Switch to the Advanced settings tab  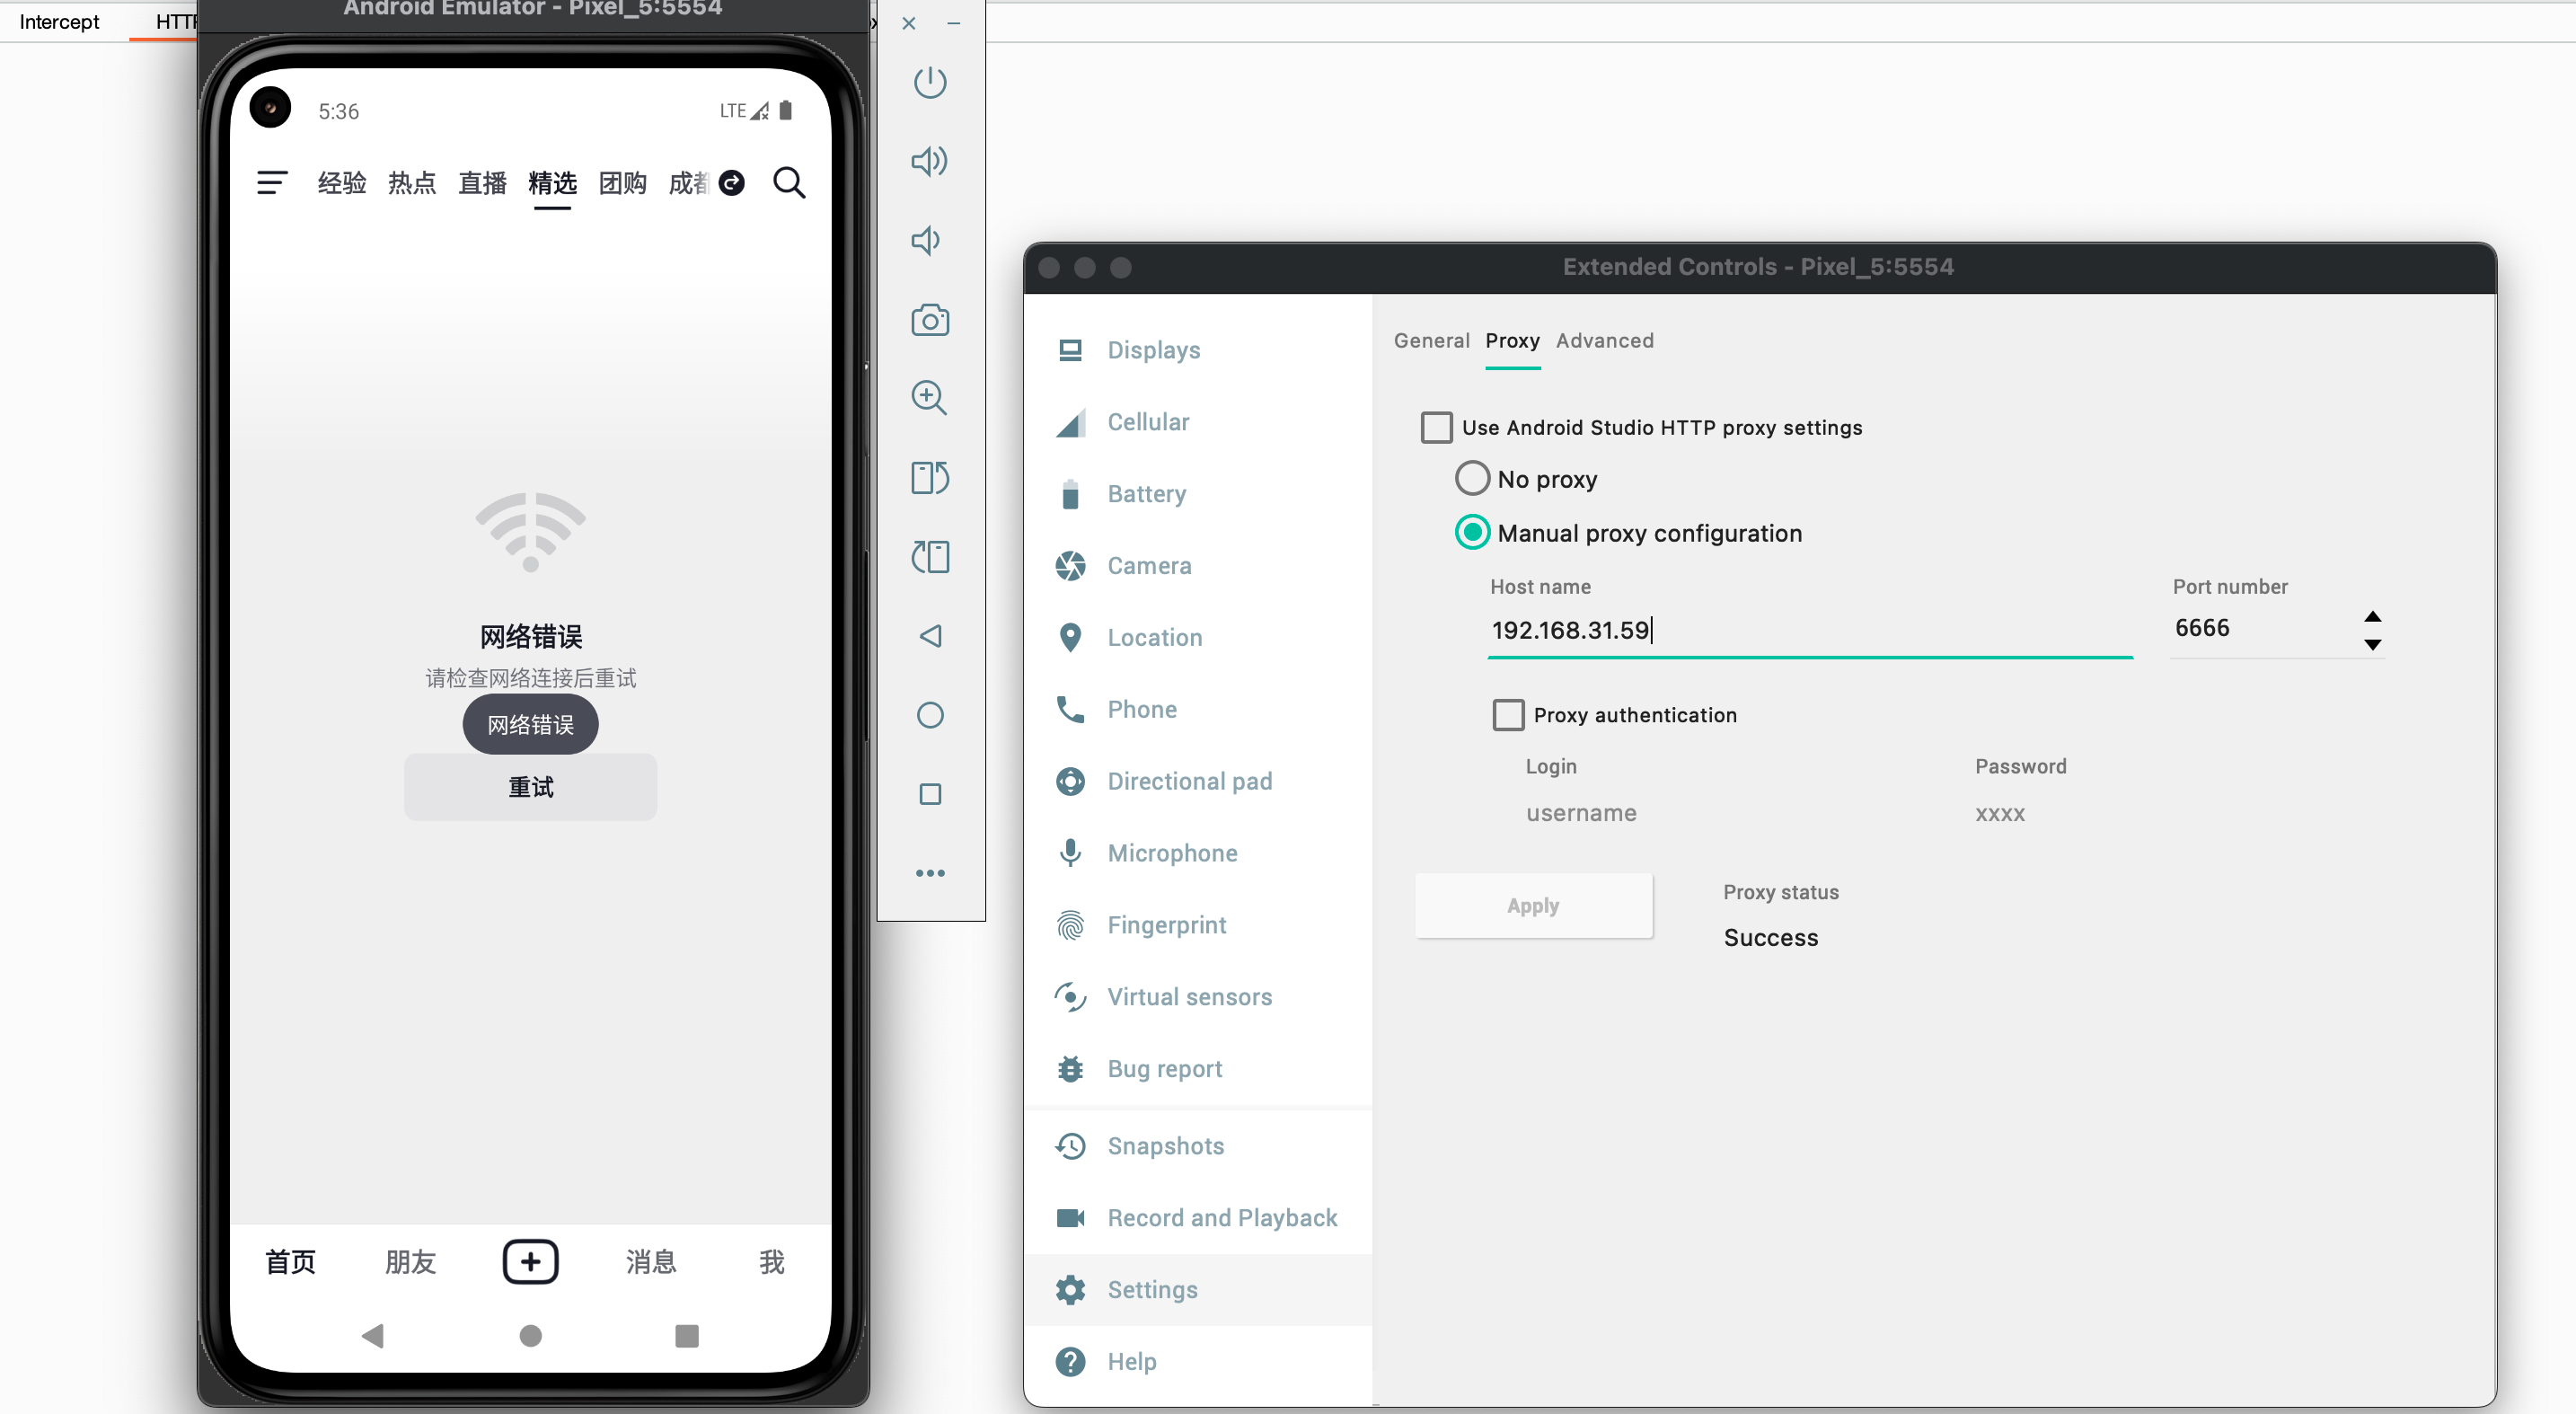[x=1604, y=341]
